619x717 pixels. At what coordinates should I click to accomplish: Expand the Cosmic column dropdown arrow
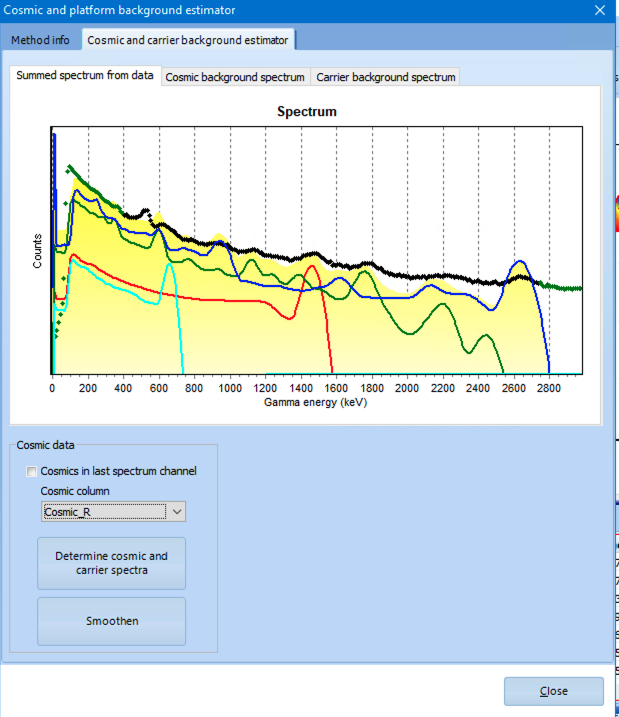click(177, 511)
